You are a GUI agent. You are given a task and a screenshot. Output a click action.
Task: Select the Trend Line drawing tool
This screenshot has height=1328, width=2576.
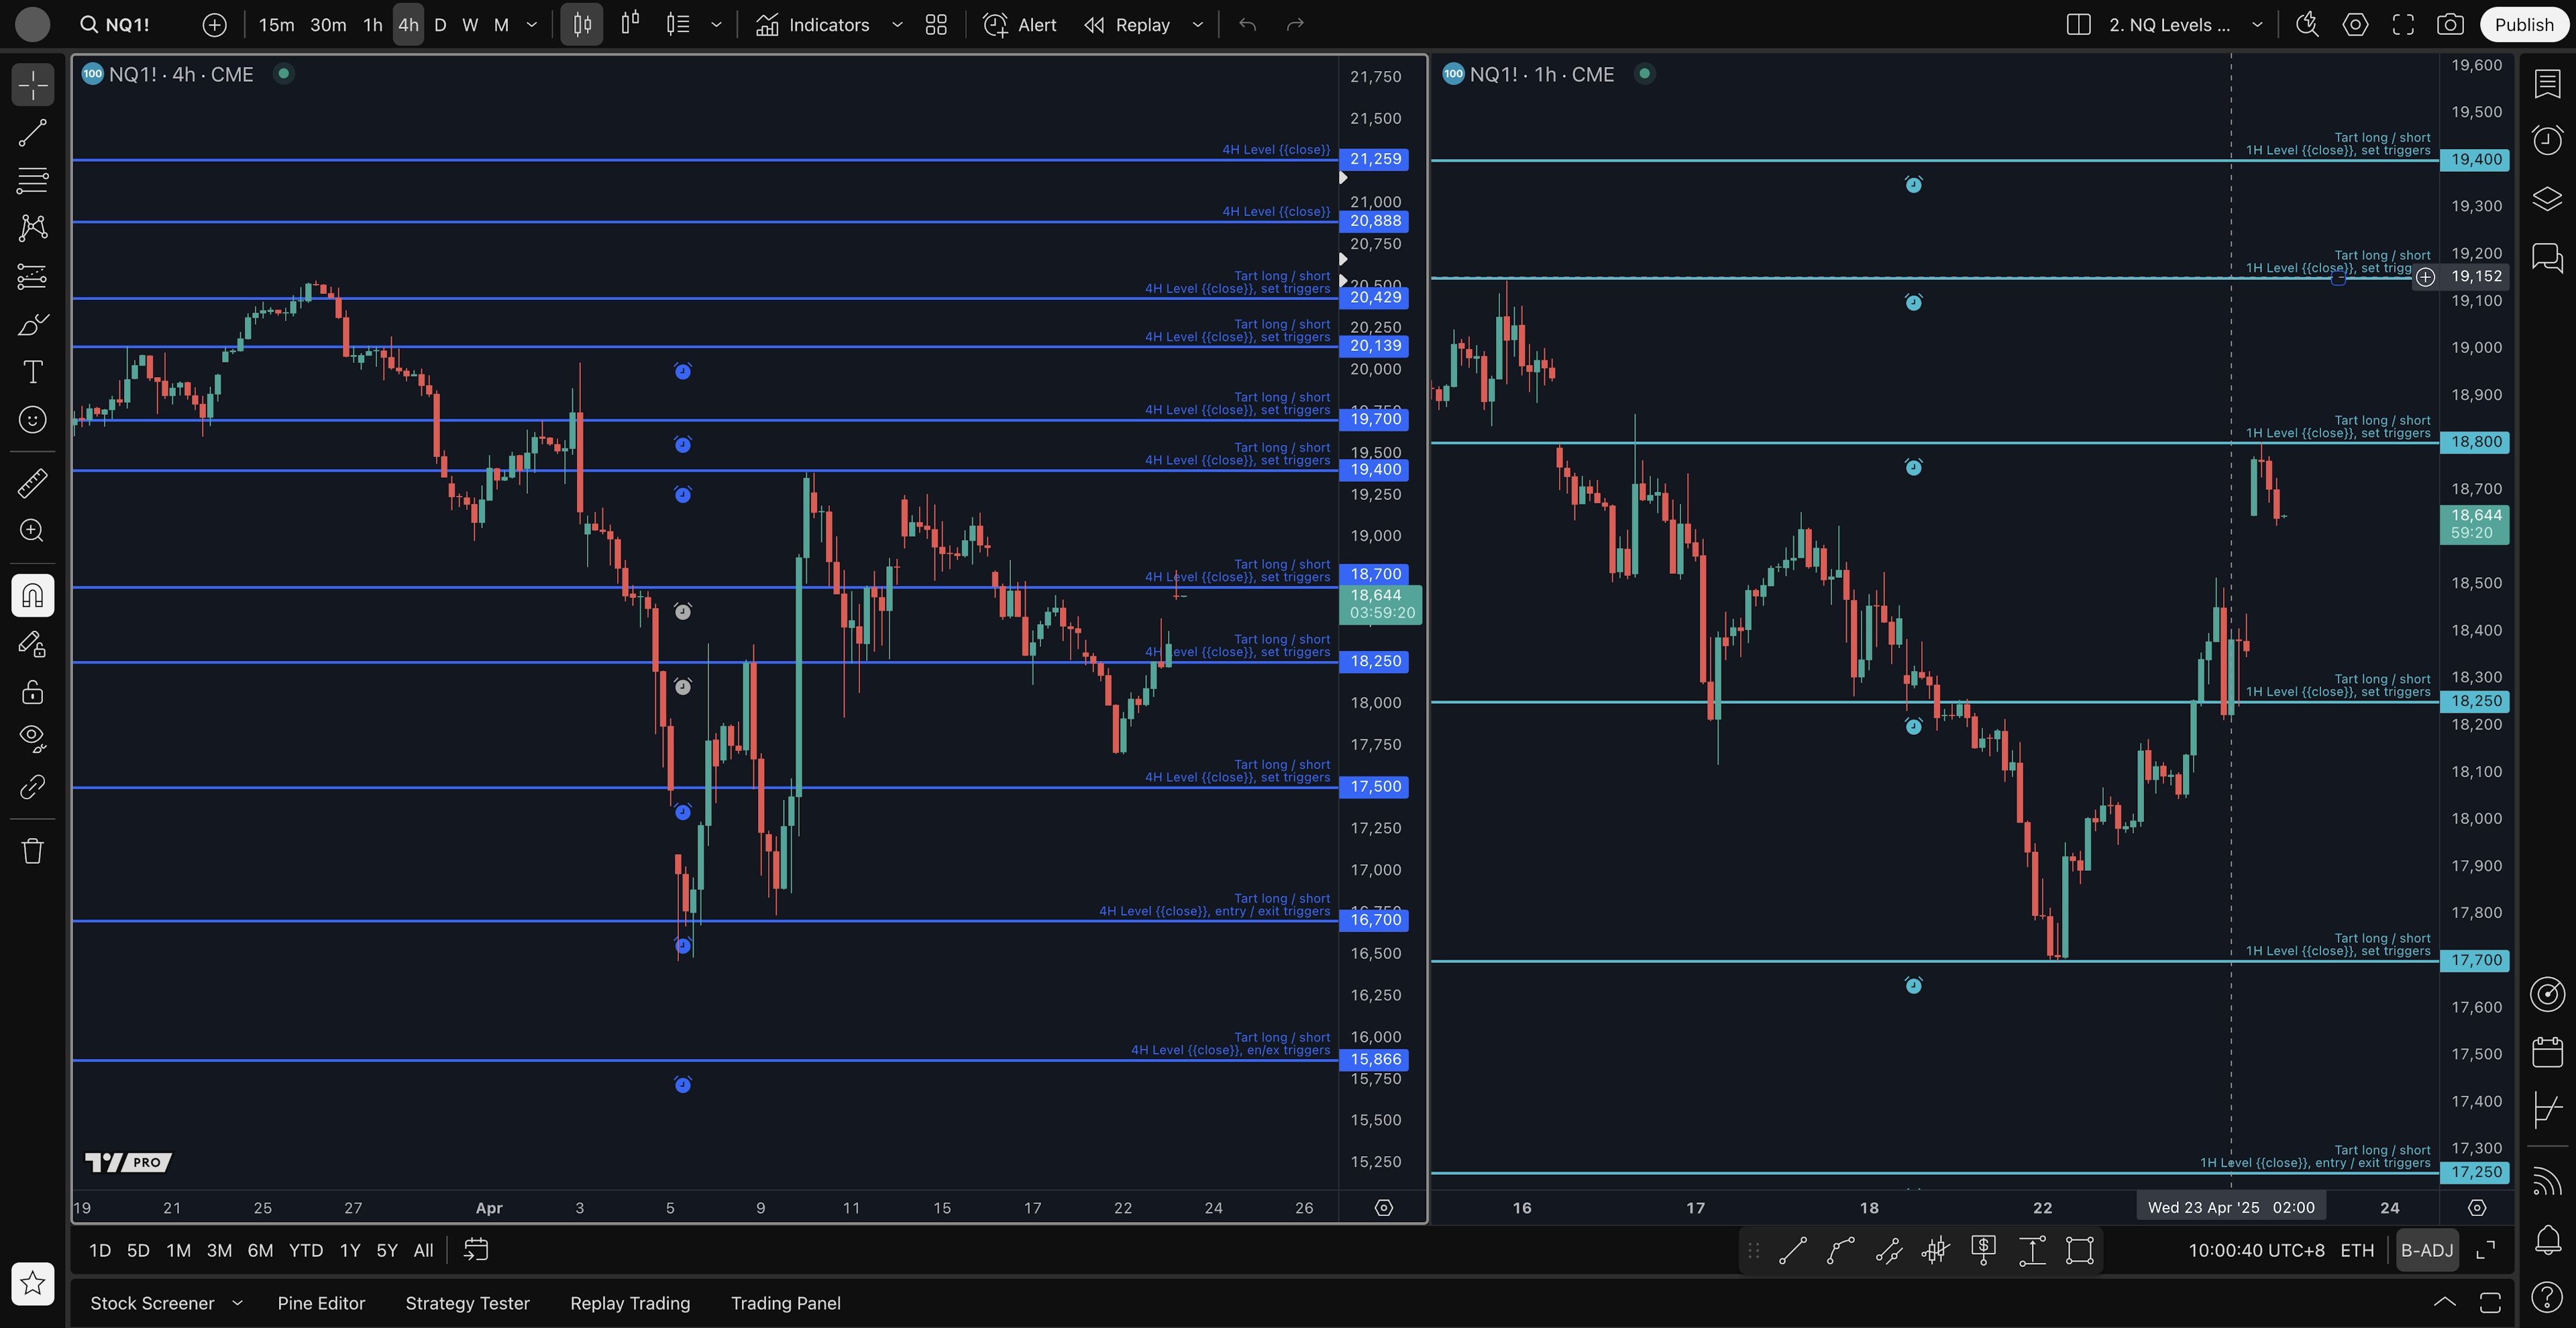32,133
